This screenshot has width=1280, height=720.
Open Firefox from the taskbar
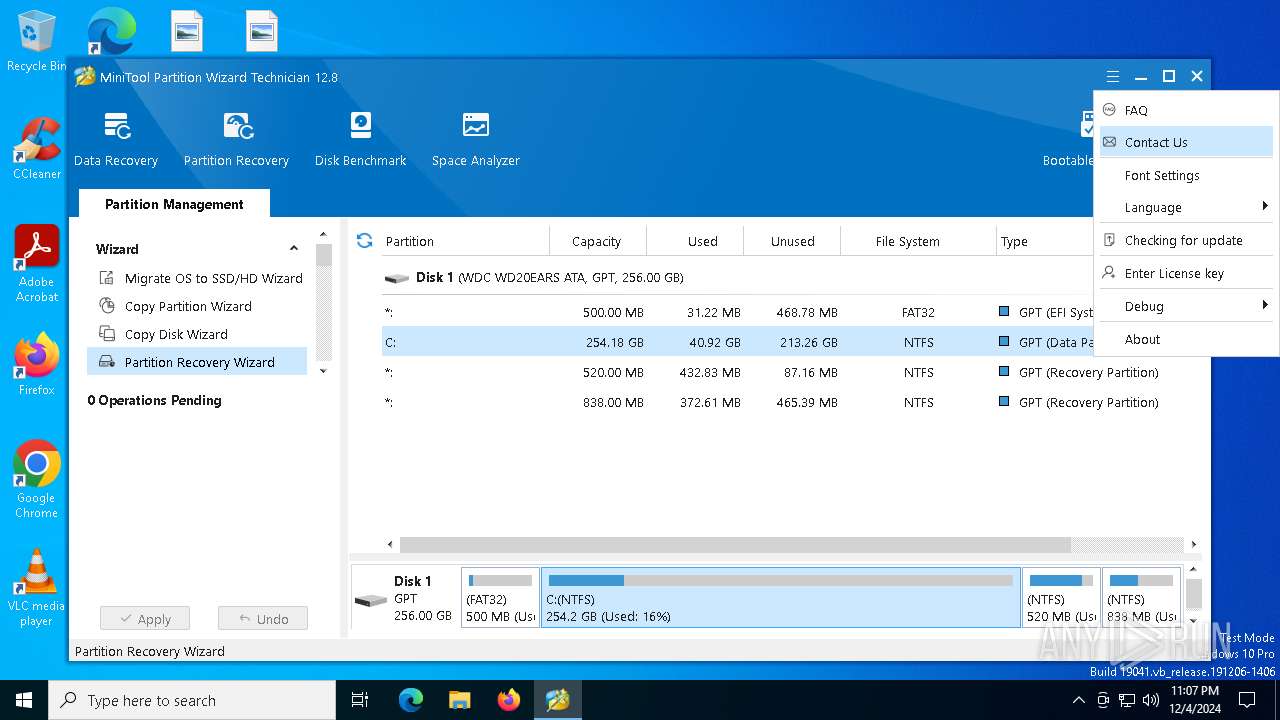pos(509,700)
